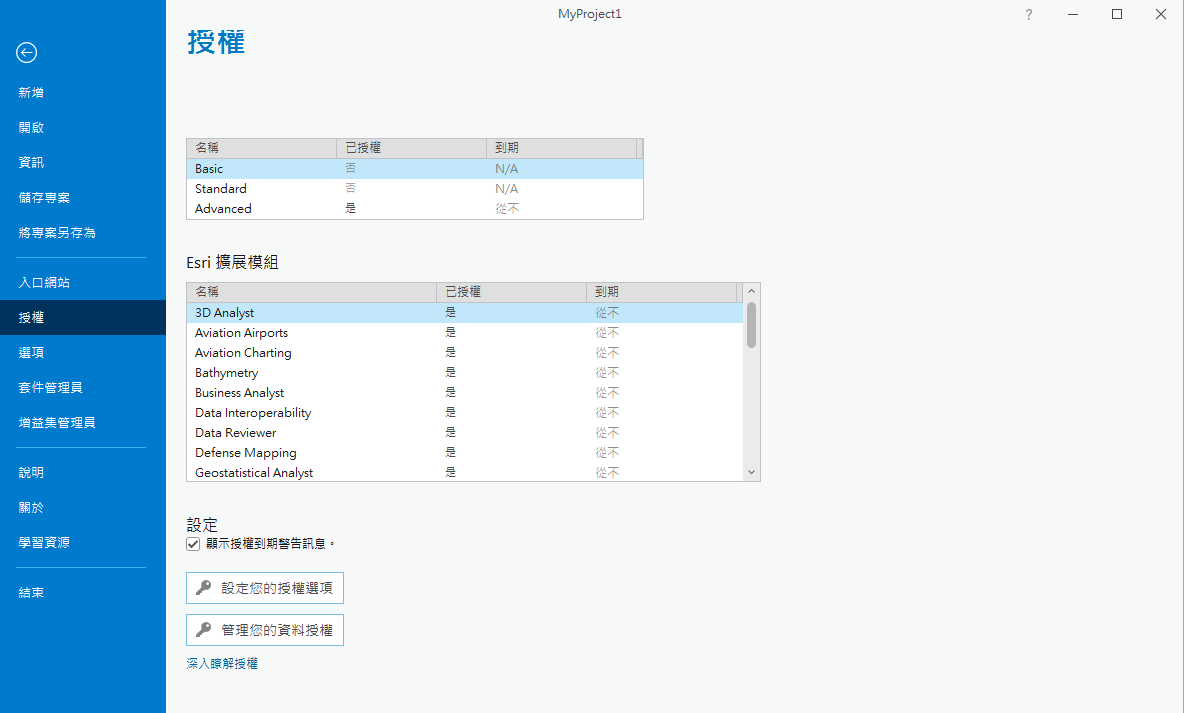
Task: Click the key icon on 管理您的資料授權
Action: (x=203, y=630)
